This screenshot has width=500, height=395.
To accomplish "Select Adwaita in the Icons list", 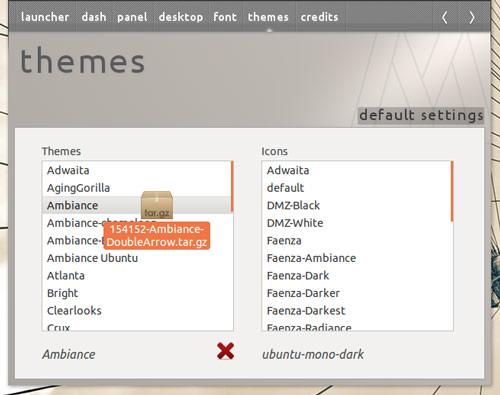I will click(356, 170).
